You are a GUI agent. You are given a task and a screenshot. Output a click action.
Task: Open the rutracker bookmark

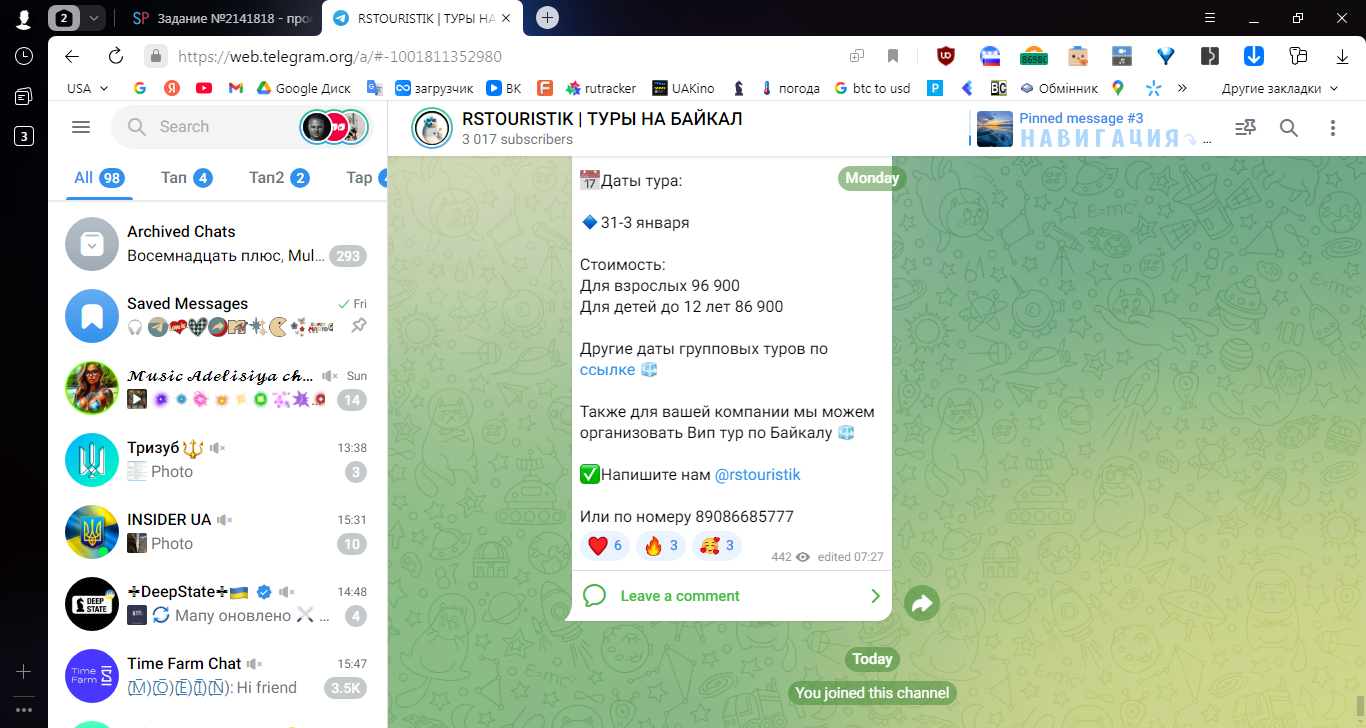coord(602,88)
